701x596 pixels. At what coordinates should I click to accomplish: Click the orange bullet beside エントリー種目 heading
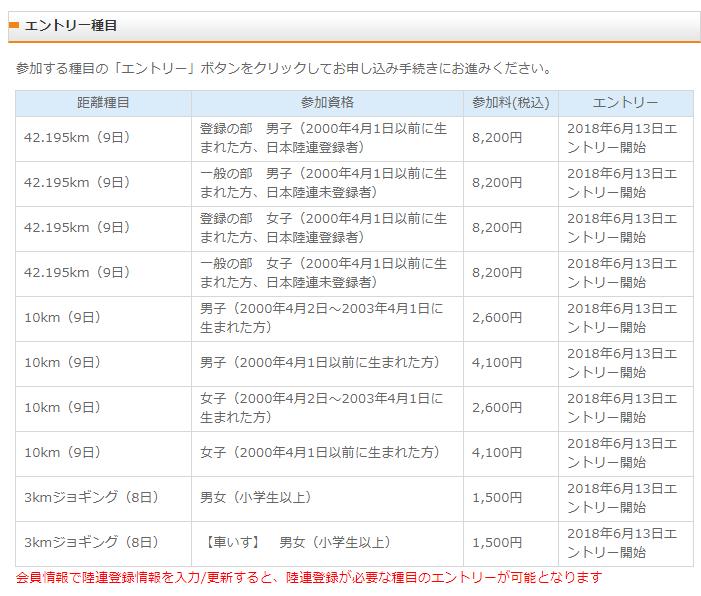point(14,26)
